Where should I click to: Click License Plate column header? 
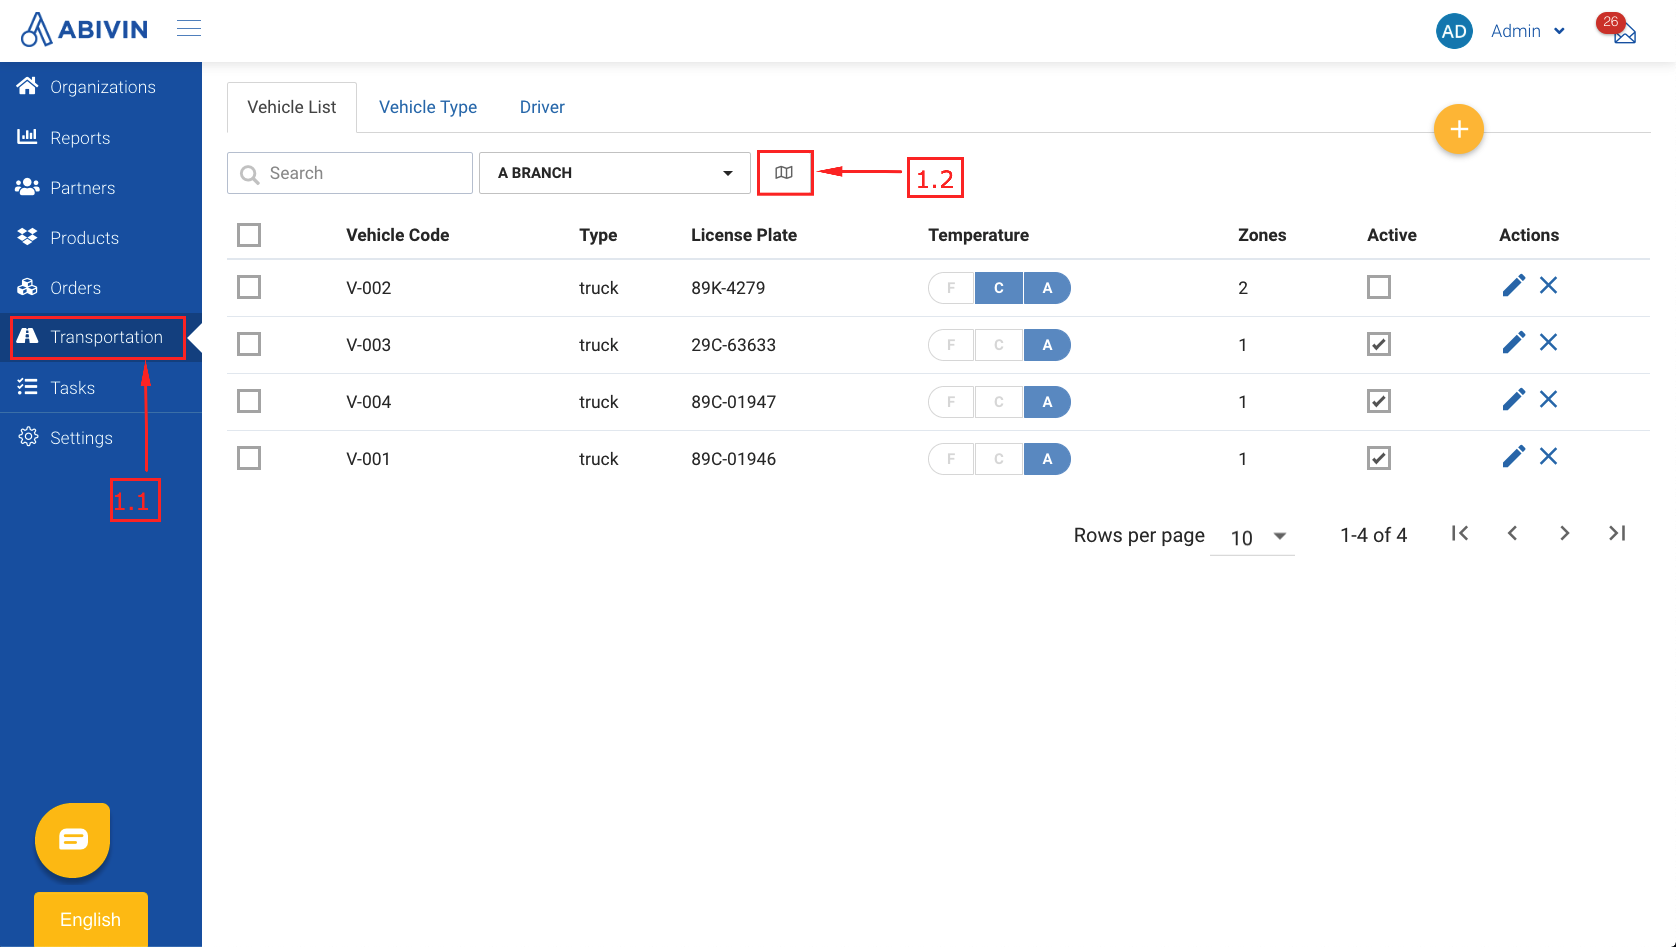pos(744,235)
